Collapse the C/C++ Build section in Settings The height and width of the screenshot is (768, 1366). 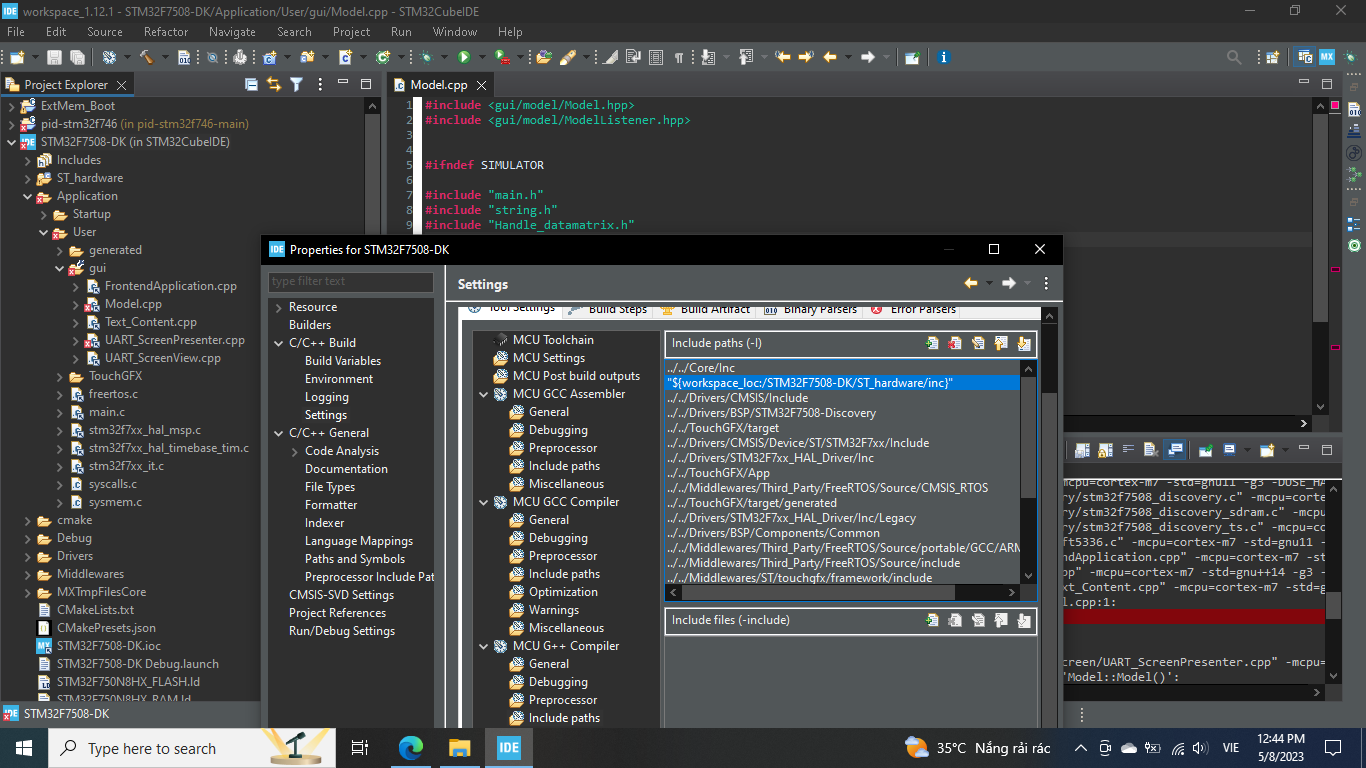279,342
